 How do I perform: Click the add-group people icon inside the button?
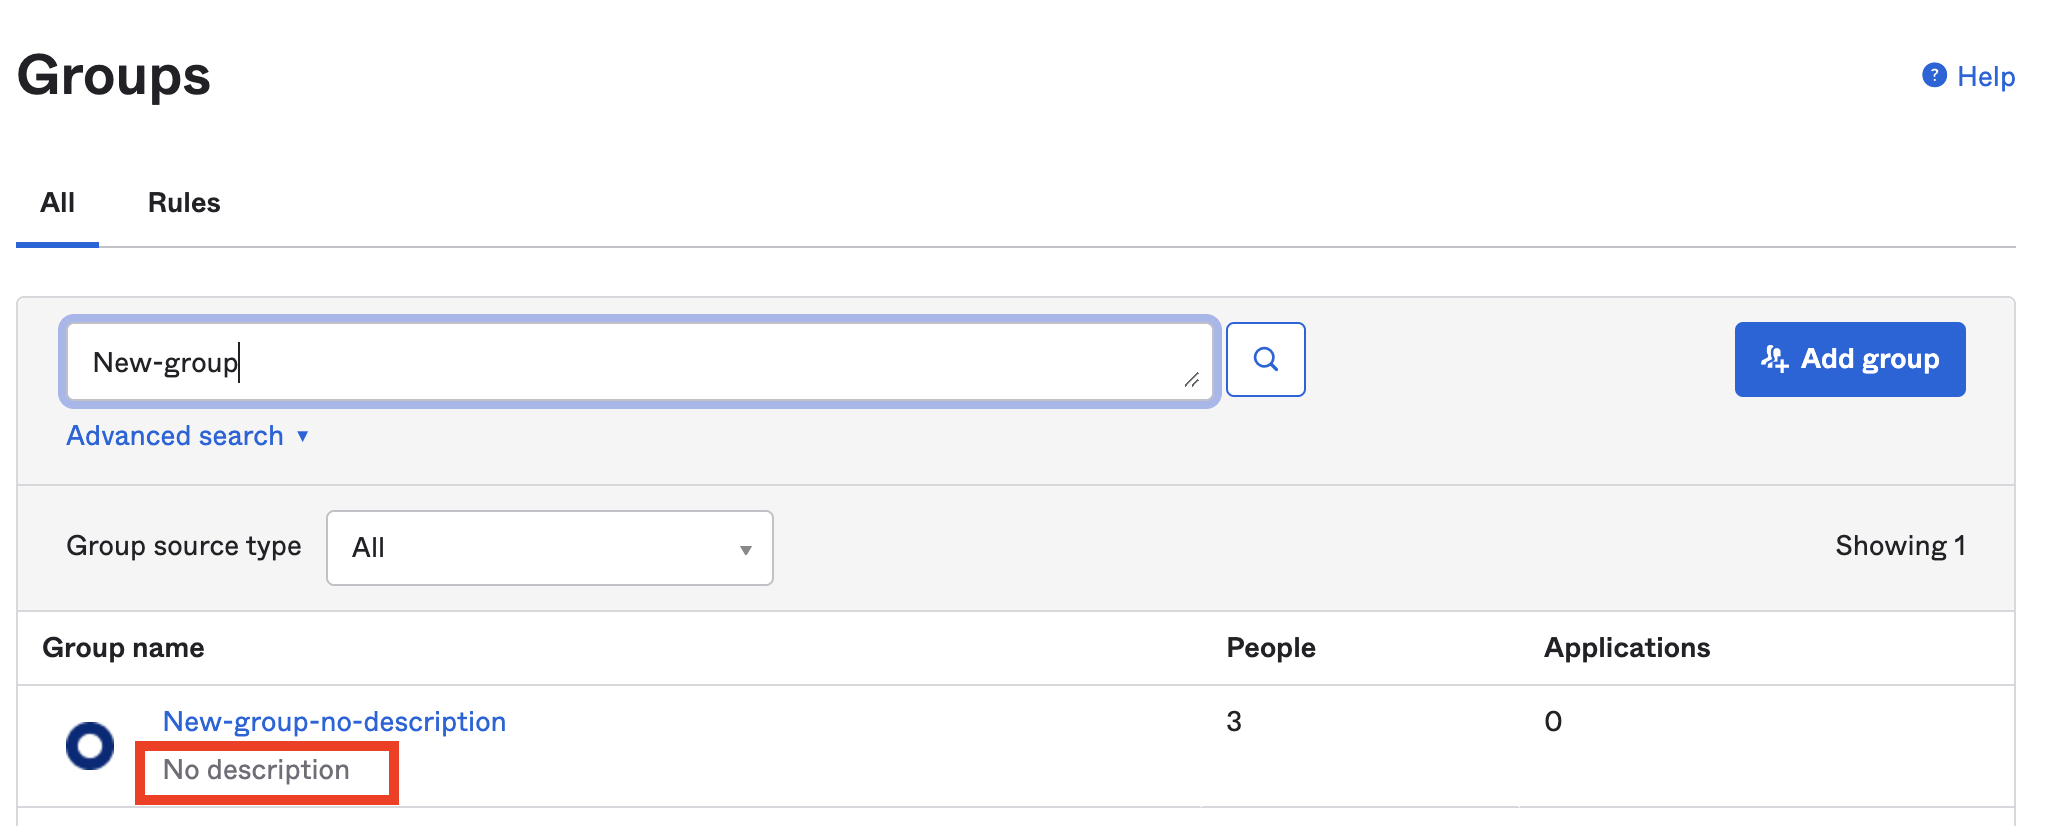(x=1775, y=359)
